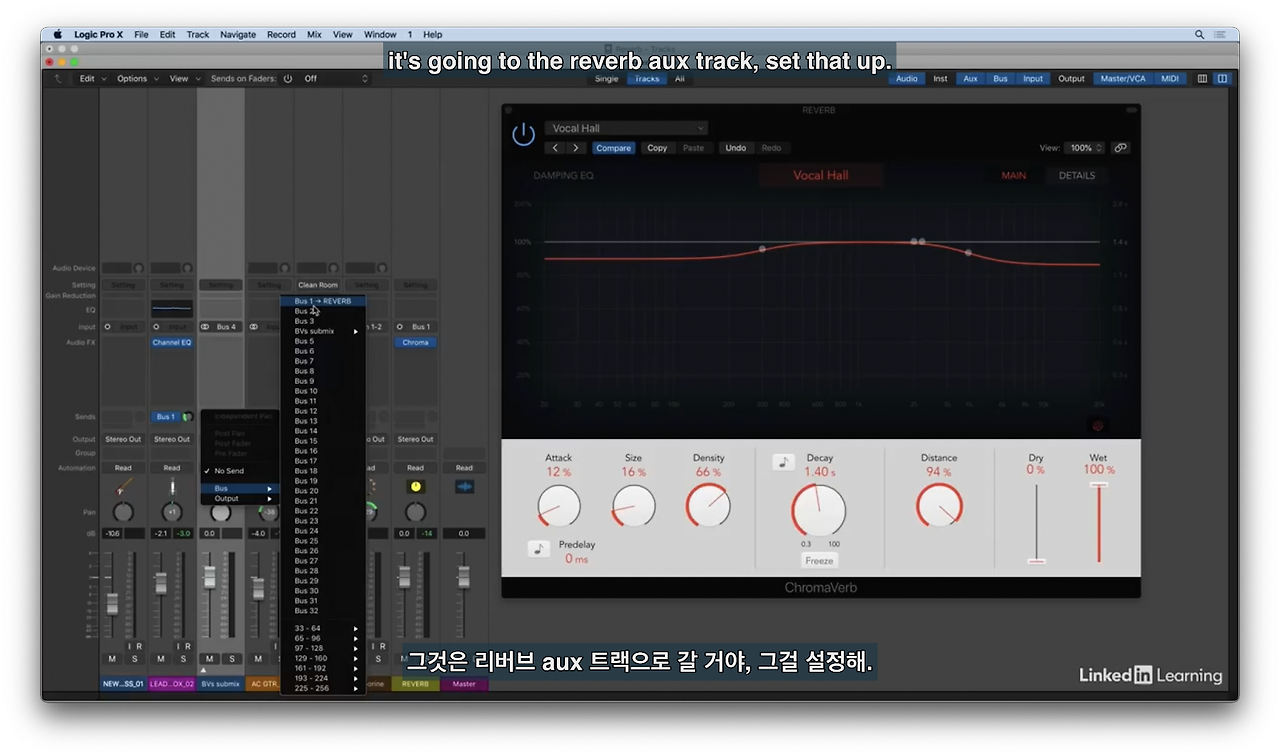The width and height of the screenshot is (1280, 756).
Task: Select Bus 5 from the bus list
Action: (323, 341)
